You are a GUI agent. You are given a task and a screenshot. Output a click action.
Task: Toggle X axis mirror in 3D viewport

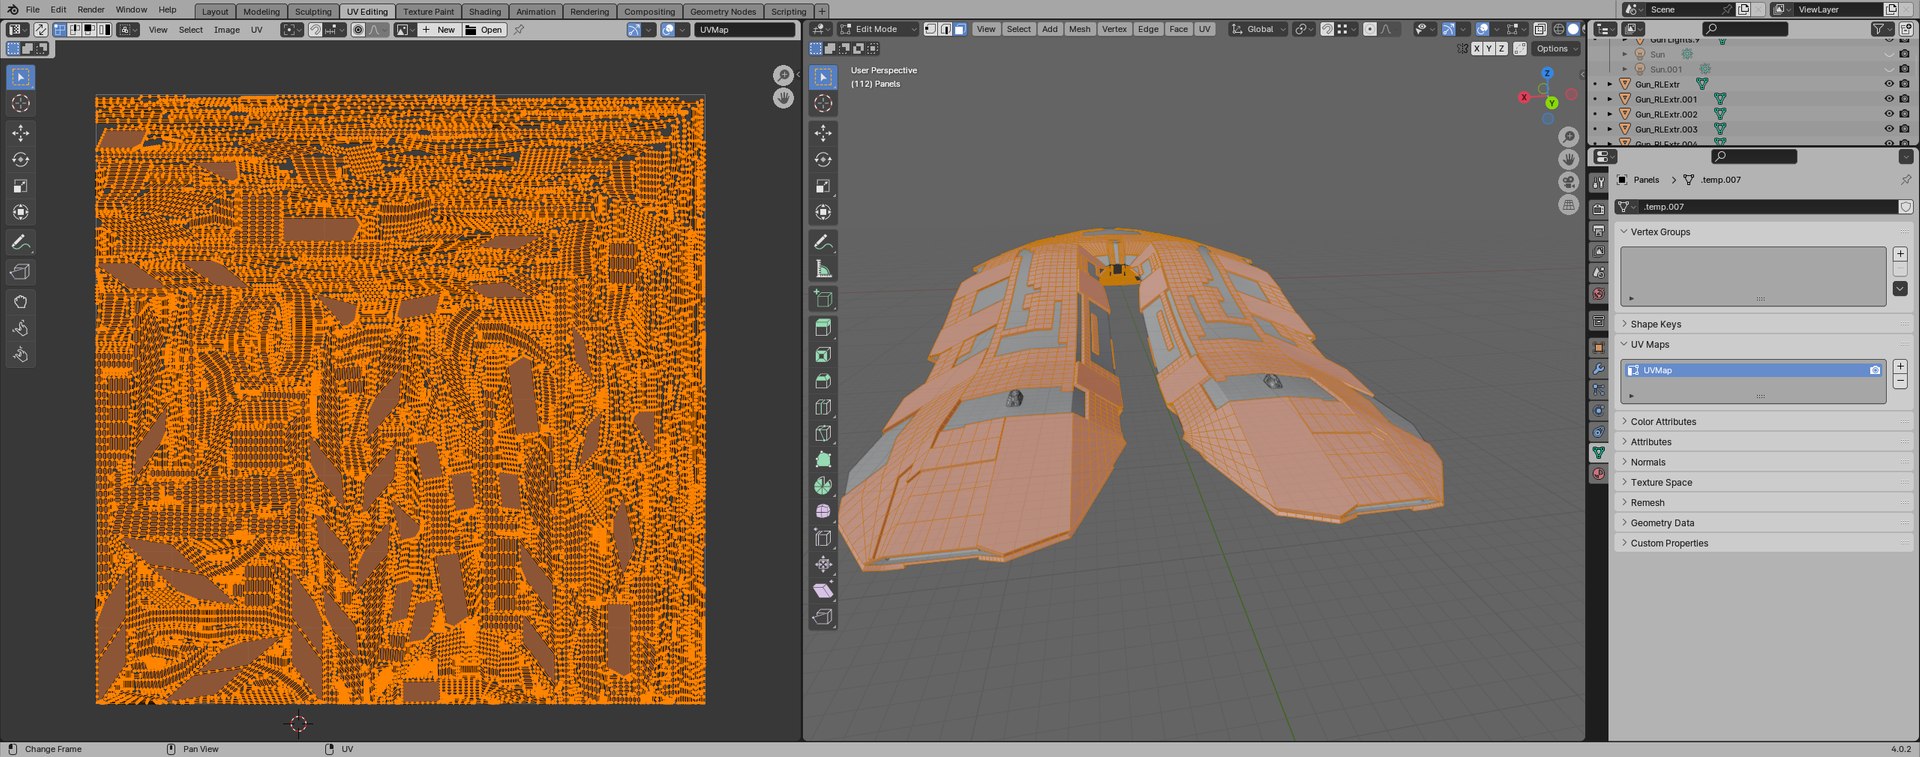tap(1477, 49)
